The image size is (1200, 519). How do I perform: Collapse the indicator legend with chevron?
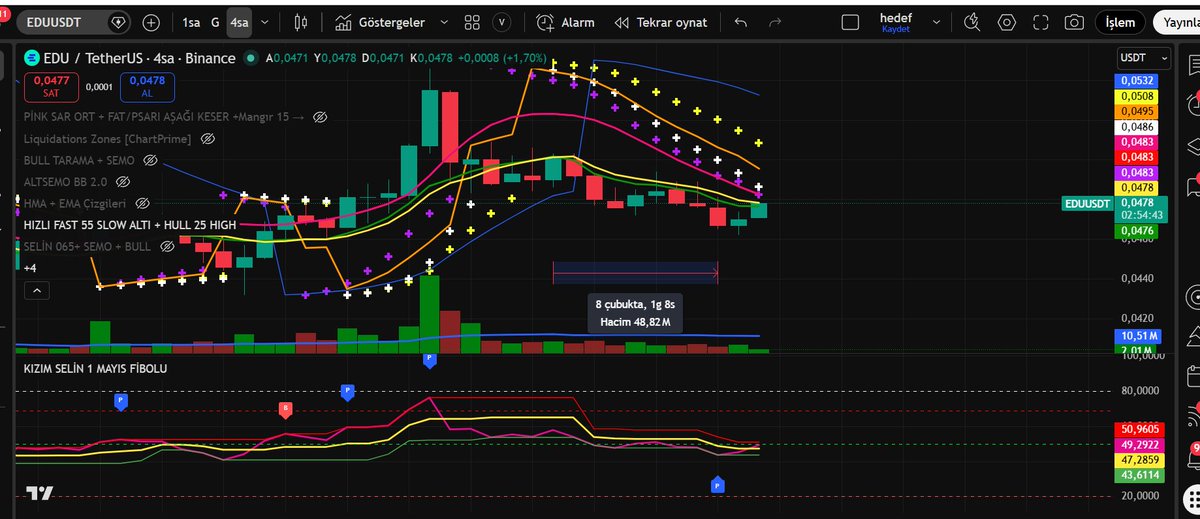(37, 290)
